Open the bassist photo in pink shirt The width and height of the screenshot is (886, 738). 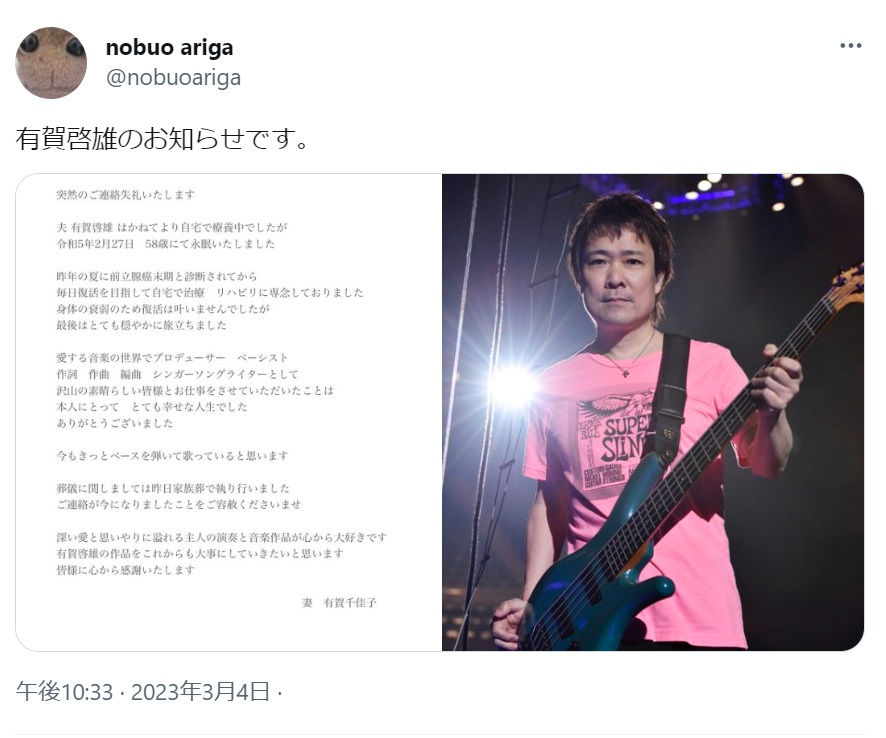click(x=653, y=413)
